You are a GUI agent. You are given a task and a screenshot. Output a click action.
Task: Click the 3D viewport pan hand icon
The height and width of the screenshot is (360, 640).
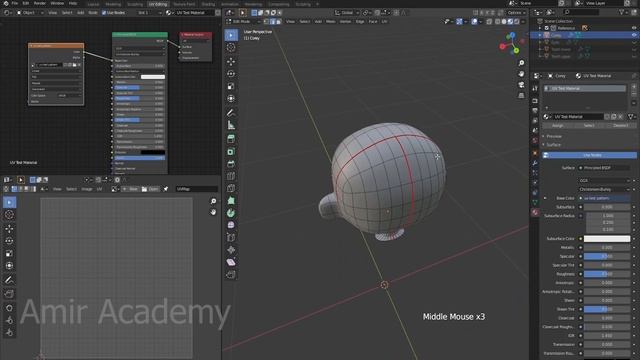click(521, 74)
